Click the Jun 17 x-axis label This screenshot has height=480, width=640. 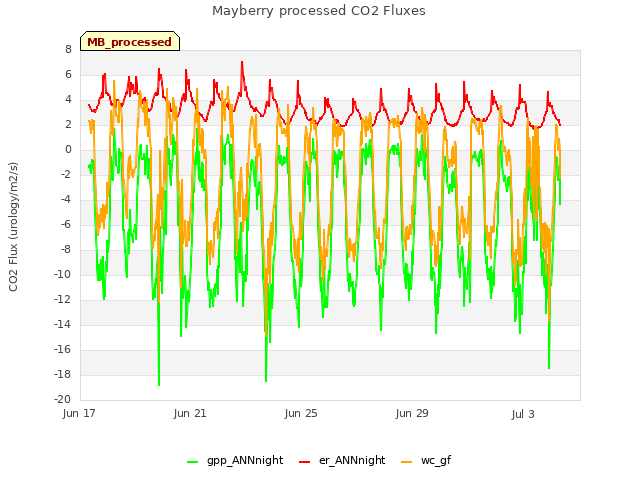click(x=79, y=413)
